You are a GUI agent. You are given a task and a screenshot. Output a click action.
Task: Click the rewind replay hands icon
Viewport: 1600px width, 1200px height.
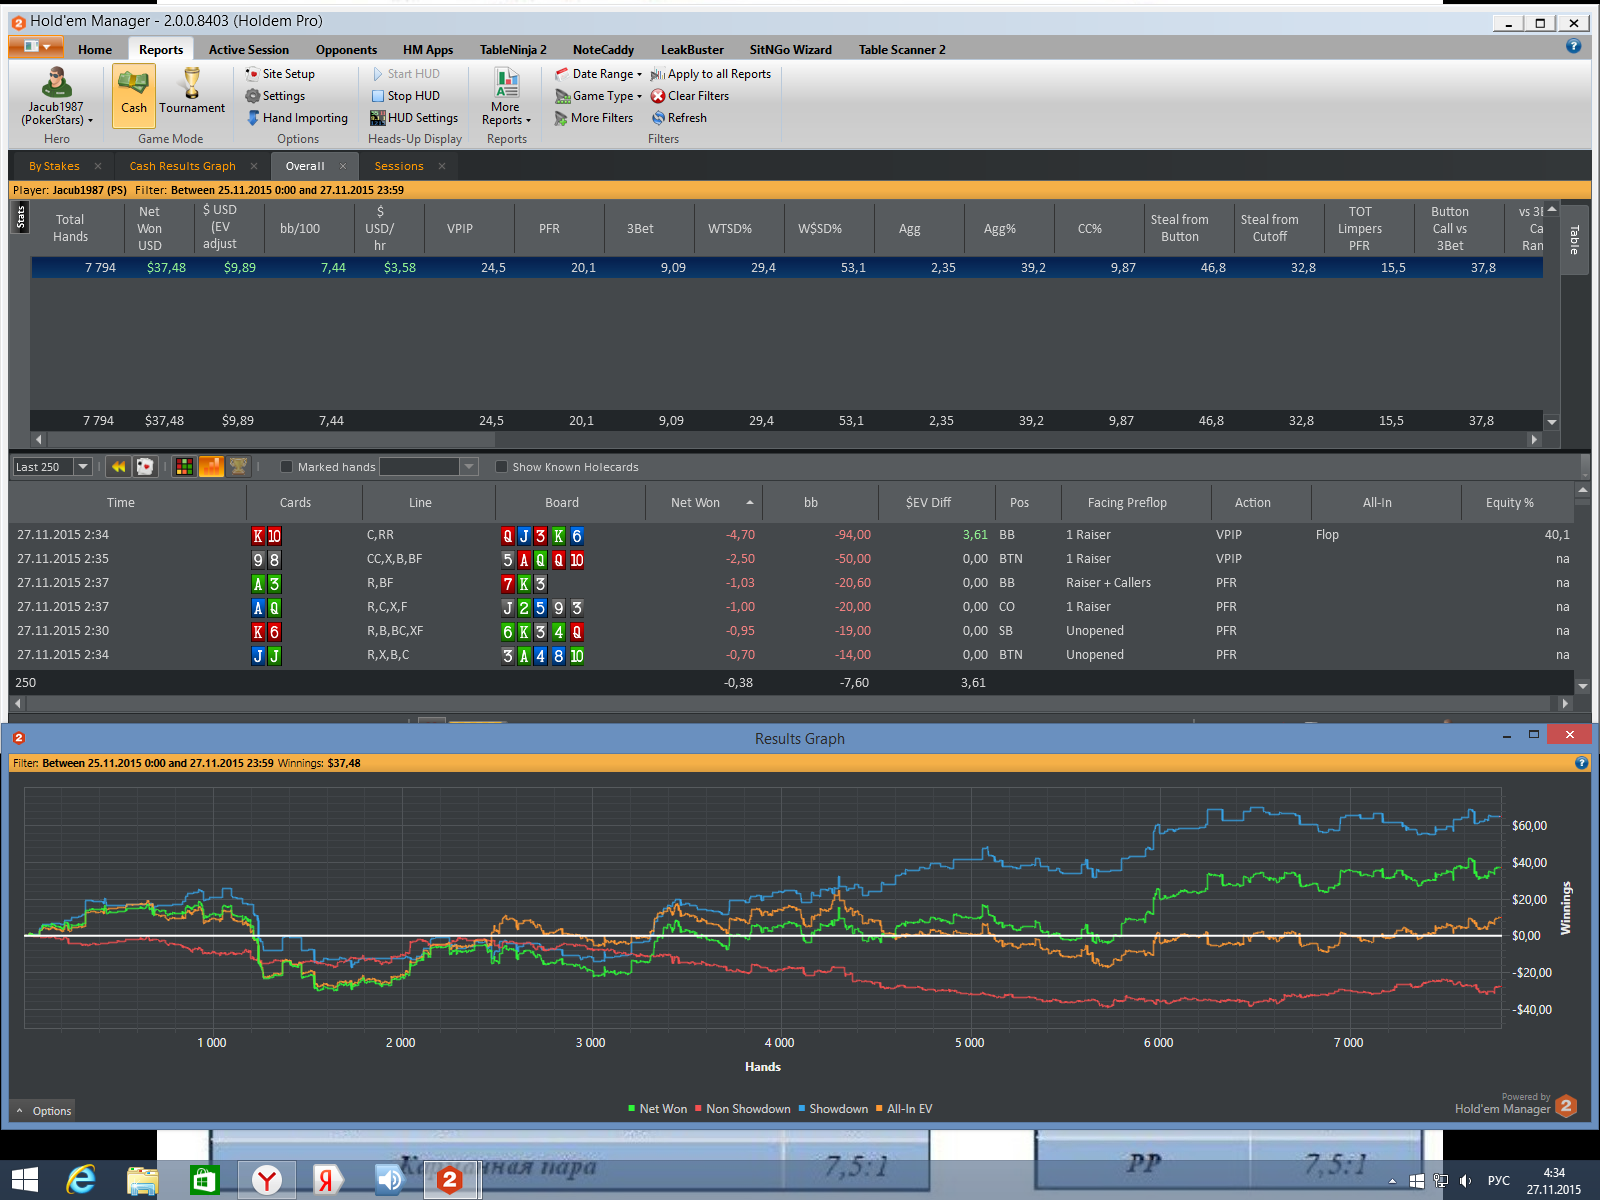coord(119,466)
